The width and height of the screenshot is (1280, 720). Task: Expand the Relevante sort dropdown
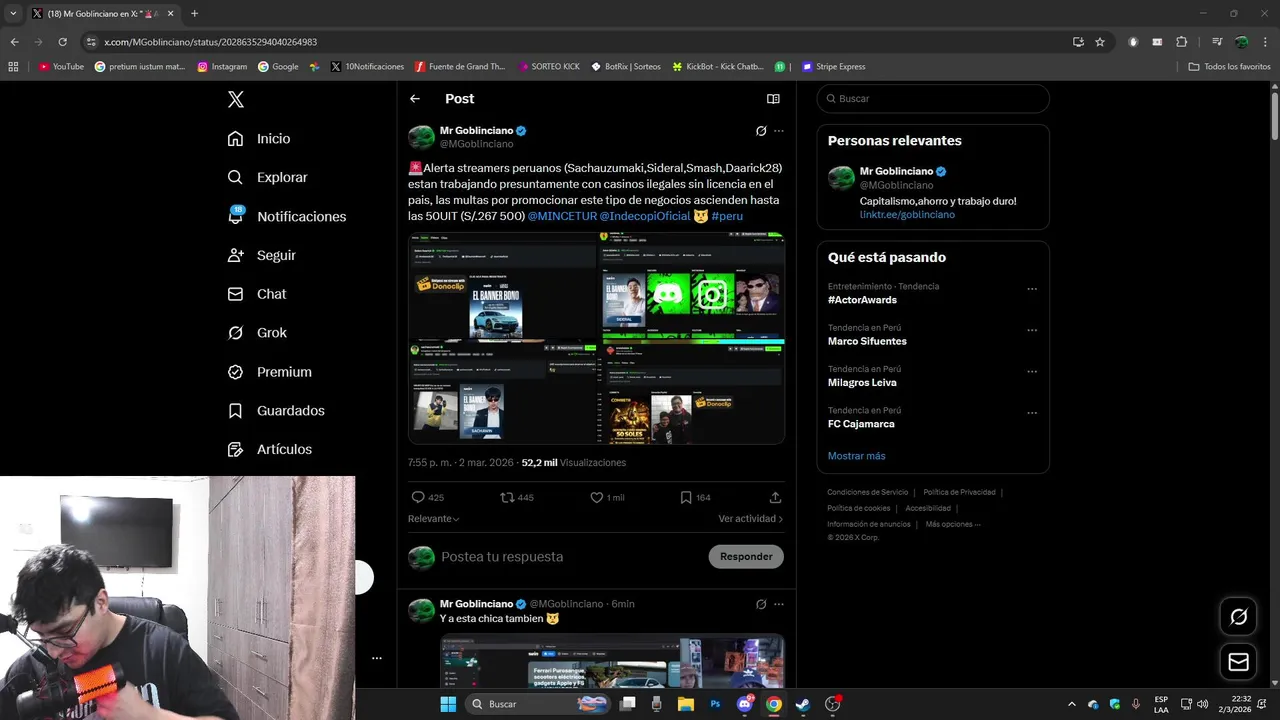click(x=434, y=519)
